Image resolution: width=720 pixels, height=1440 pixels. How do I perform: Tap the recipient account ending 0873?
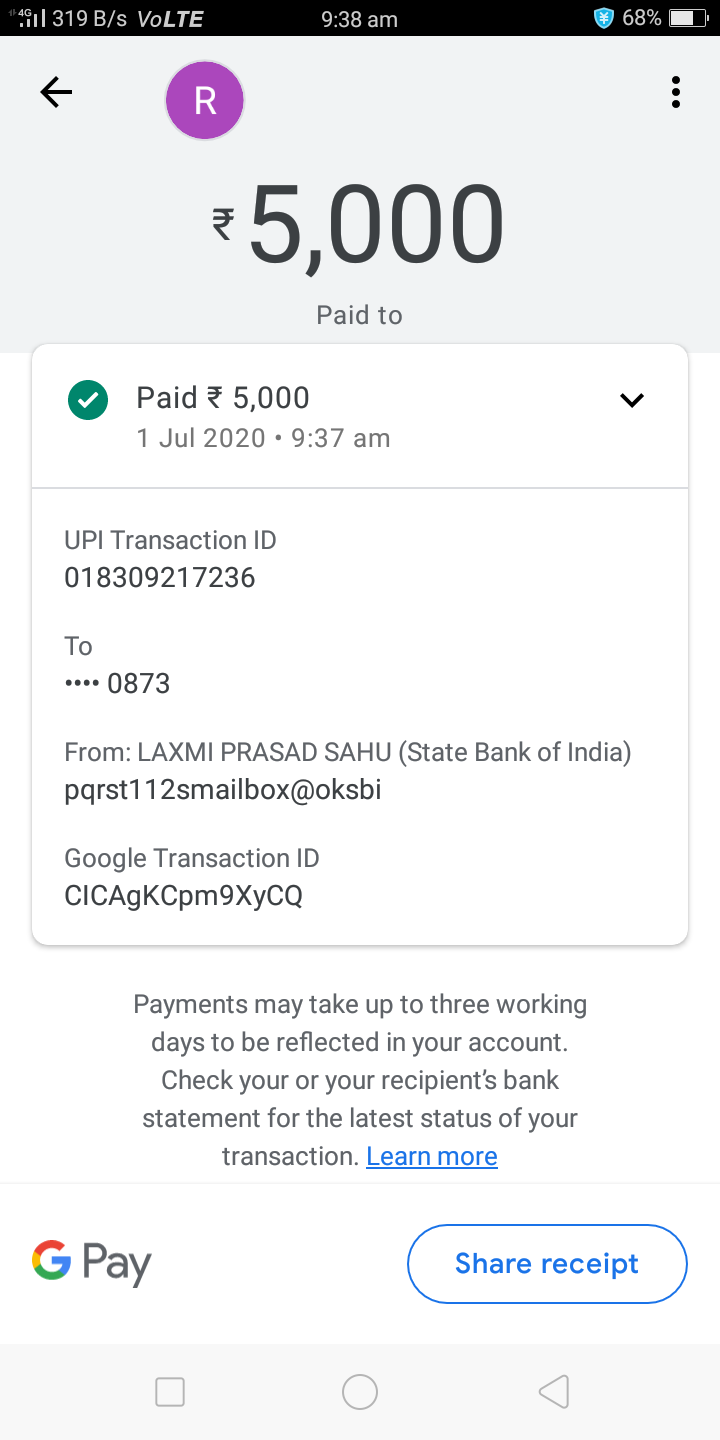(118, 684)
